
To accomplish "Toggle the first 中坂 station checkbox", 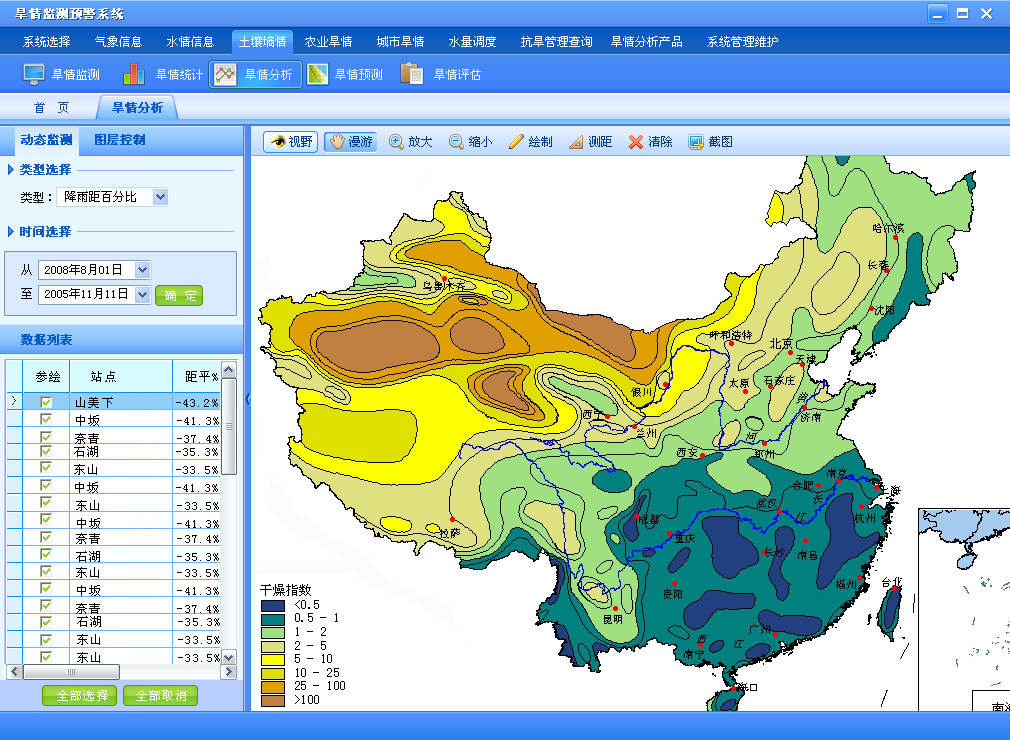I will [46, 420].
